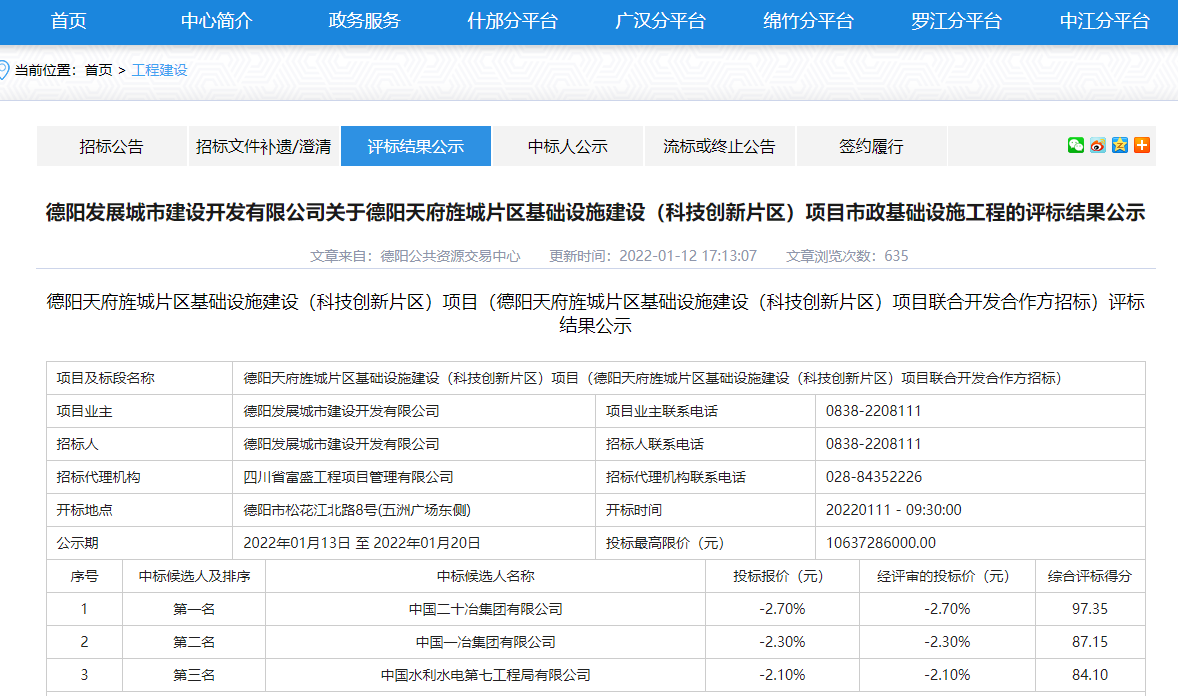Switch to 招标文件补遗/澄清 tab

pos(264,146)
